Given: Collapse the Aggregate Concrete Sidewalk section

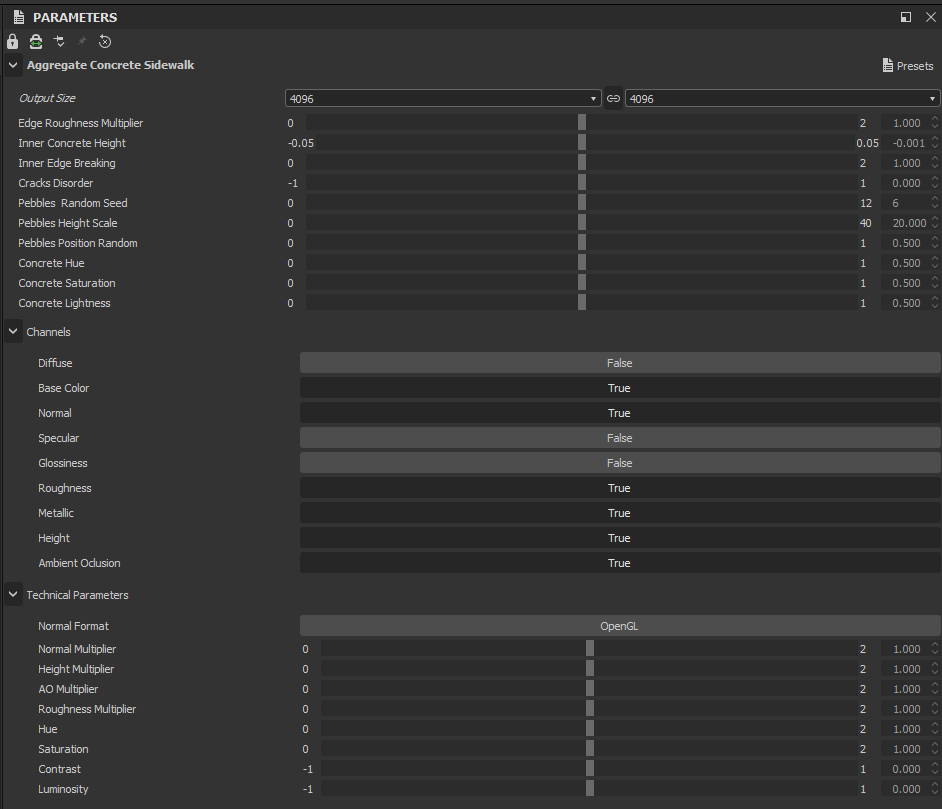Looking at the screenshot, I should [13, 65].
